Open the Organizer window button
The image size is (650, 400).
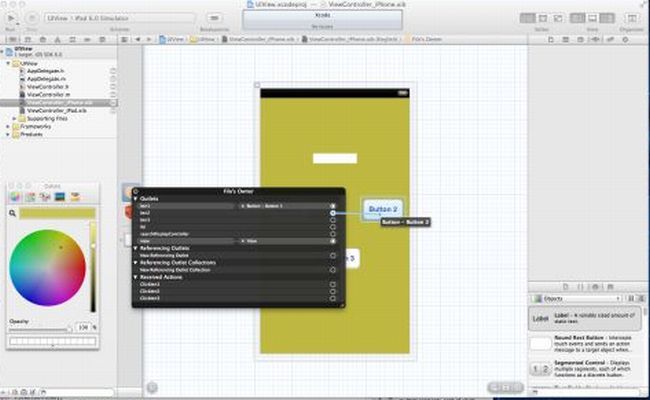(632, 18)
